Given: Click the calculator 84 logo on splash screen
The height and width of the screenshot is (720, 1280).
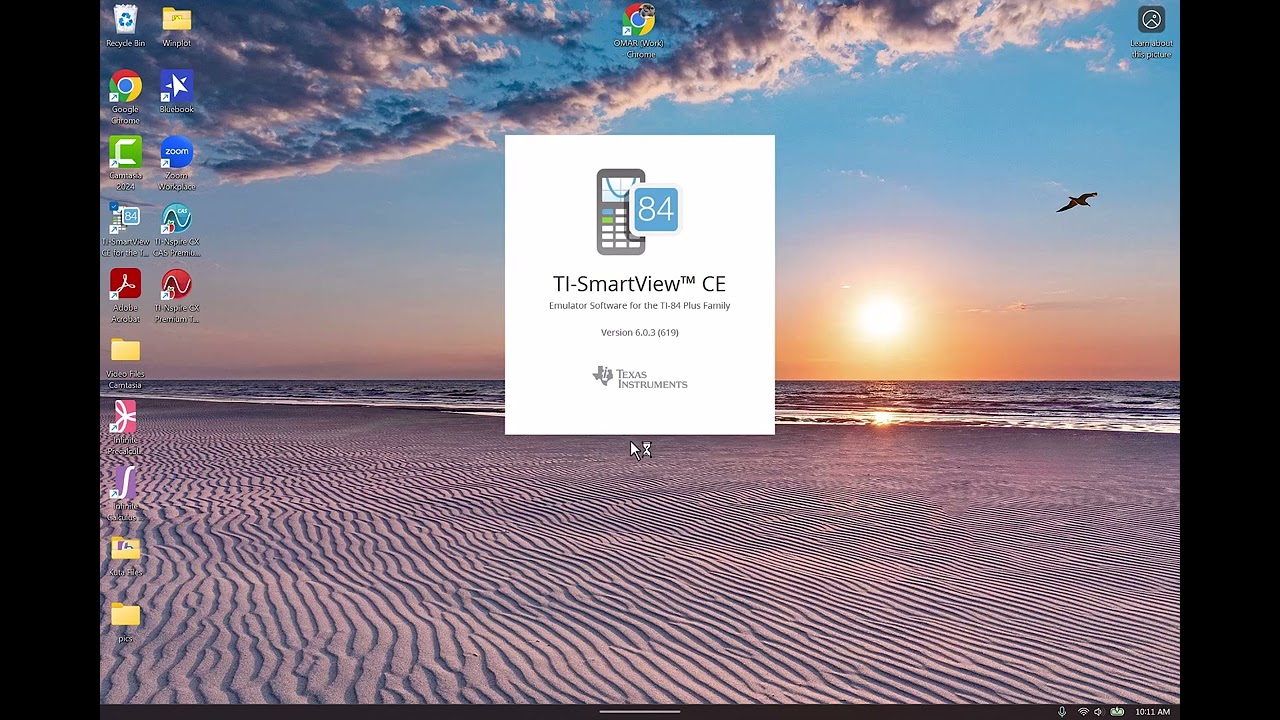Looking at the screenshot, I should coord(639,212).
